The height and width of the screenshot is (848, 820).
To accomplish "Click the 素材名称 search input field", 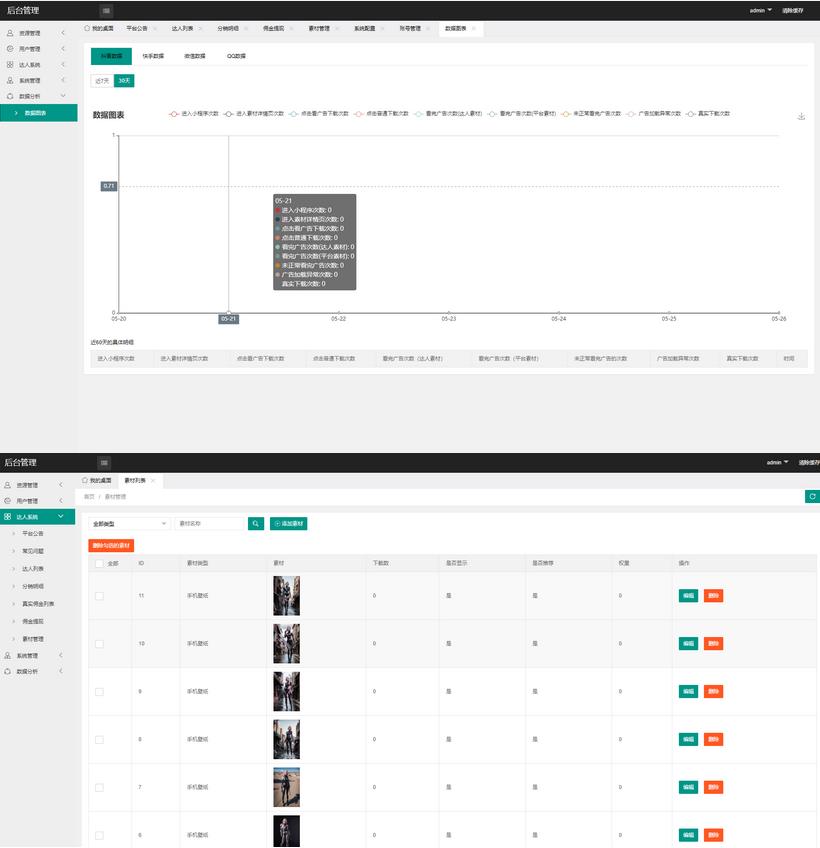I will [x=209, y=523].
